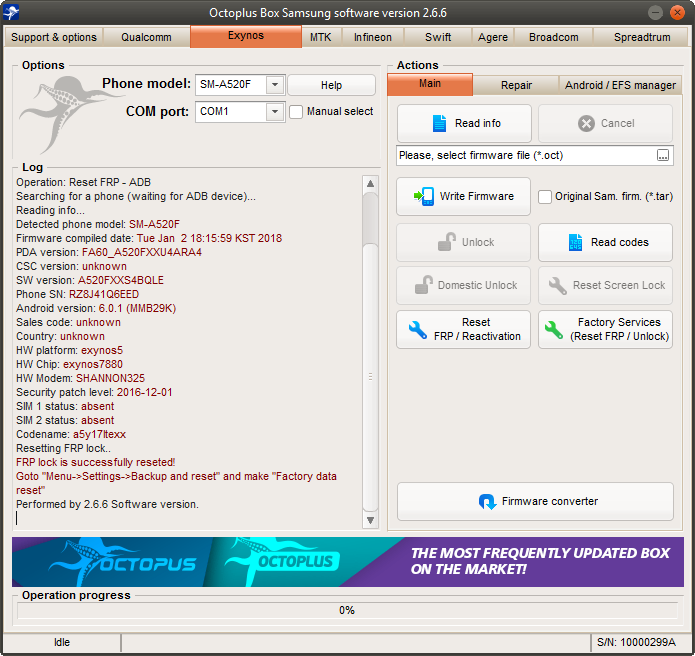Switch to the Broadcom tab
The height and width of the screenshot is (656, 695).
554,37
